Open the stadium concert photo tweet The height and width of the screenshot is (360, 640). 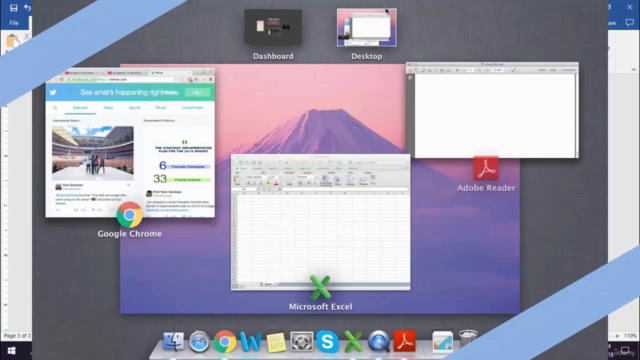click(x=93, y=153)
